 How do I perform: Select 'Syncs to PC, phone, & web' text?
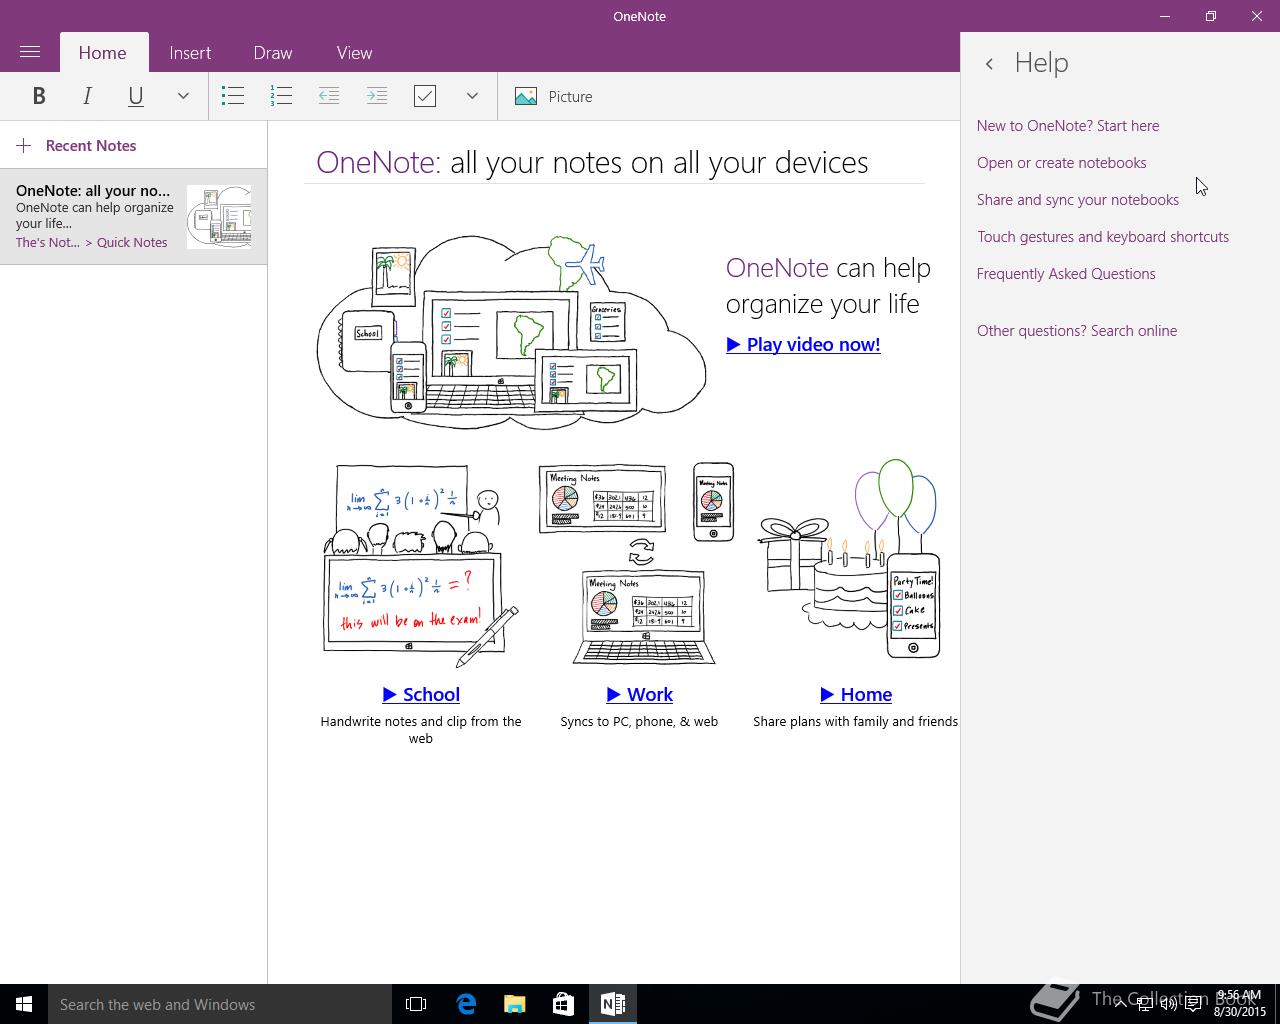639,721
